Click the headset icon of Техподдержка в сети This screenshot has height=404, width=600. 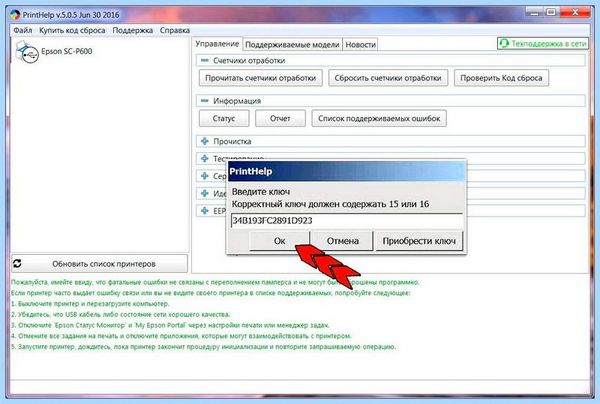[x=504, y=44]
